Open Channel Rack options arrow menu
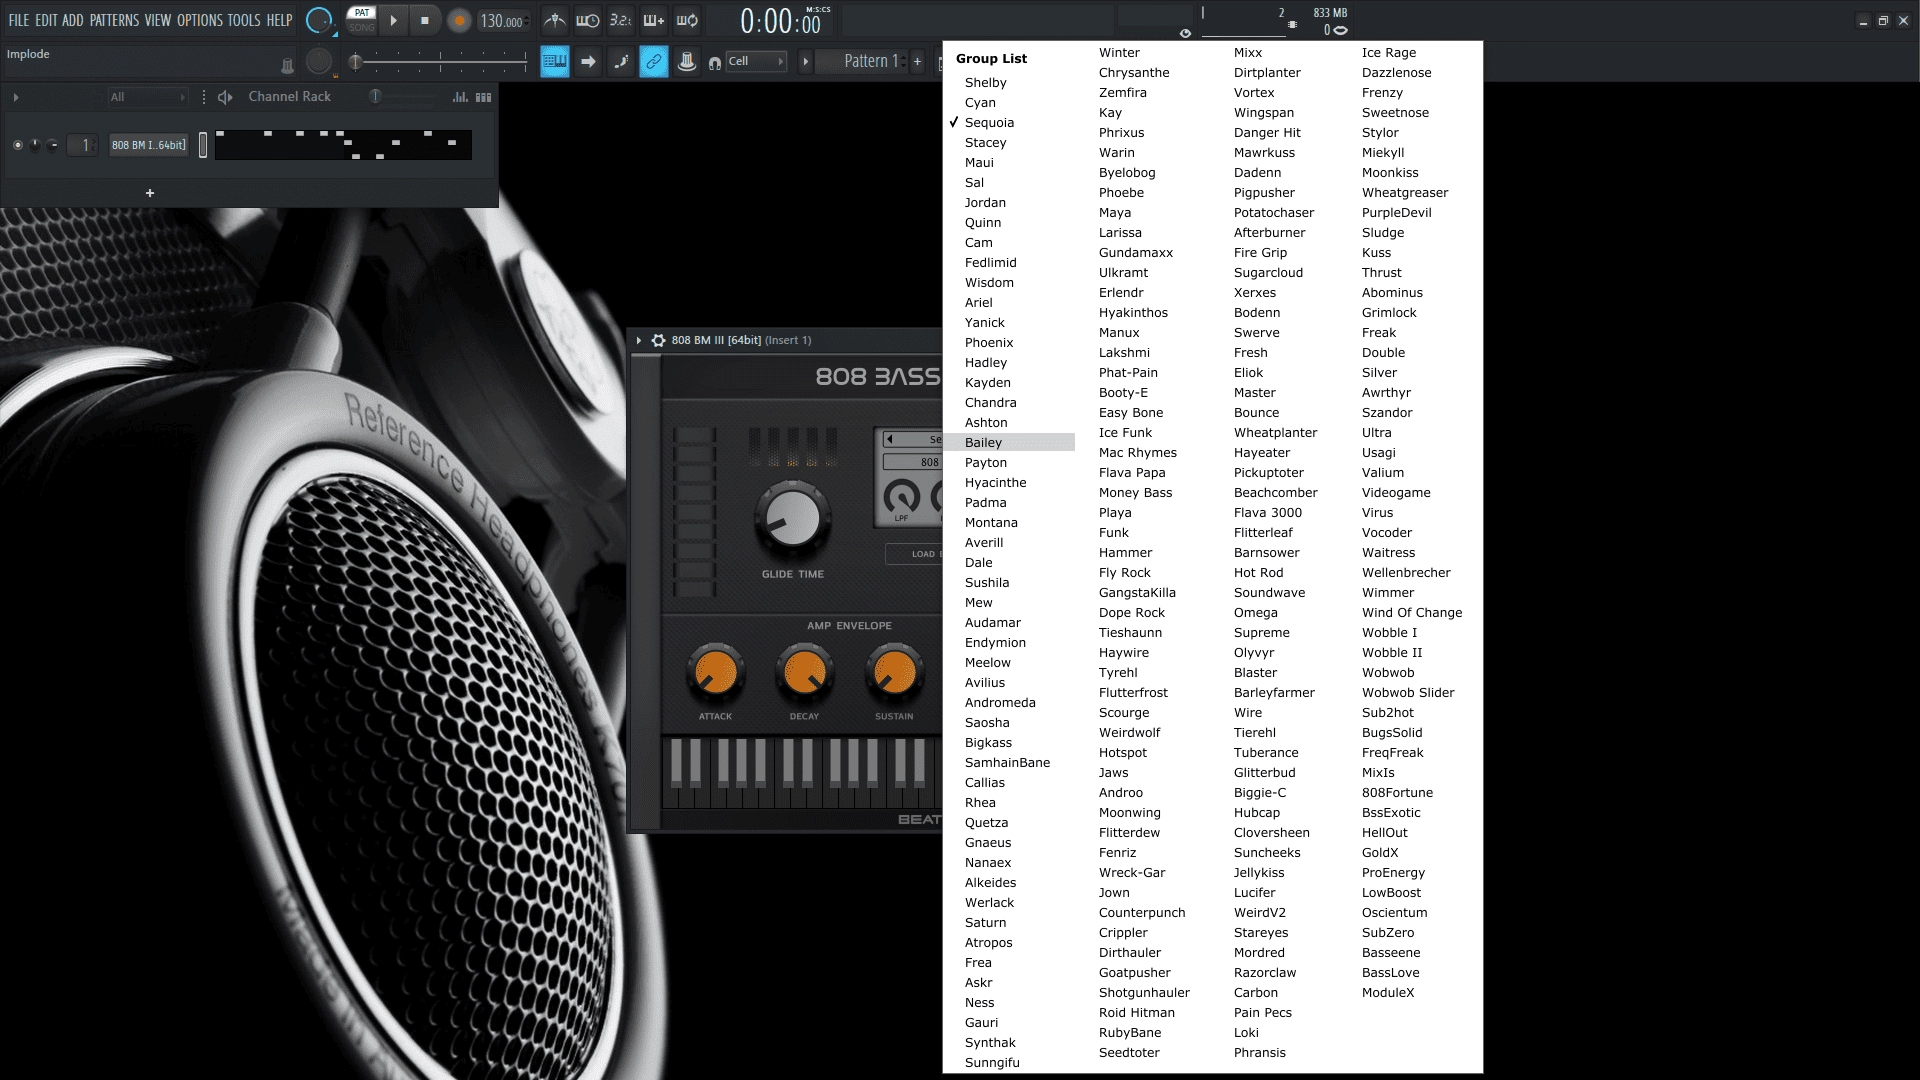This screenshot has height=1080, width=1920. click(x=16, y=97)
